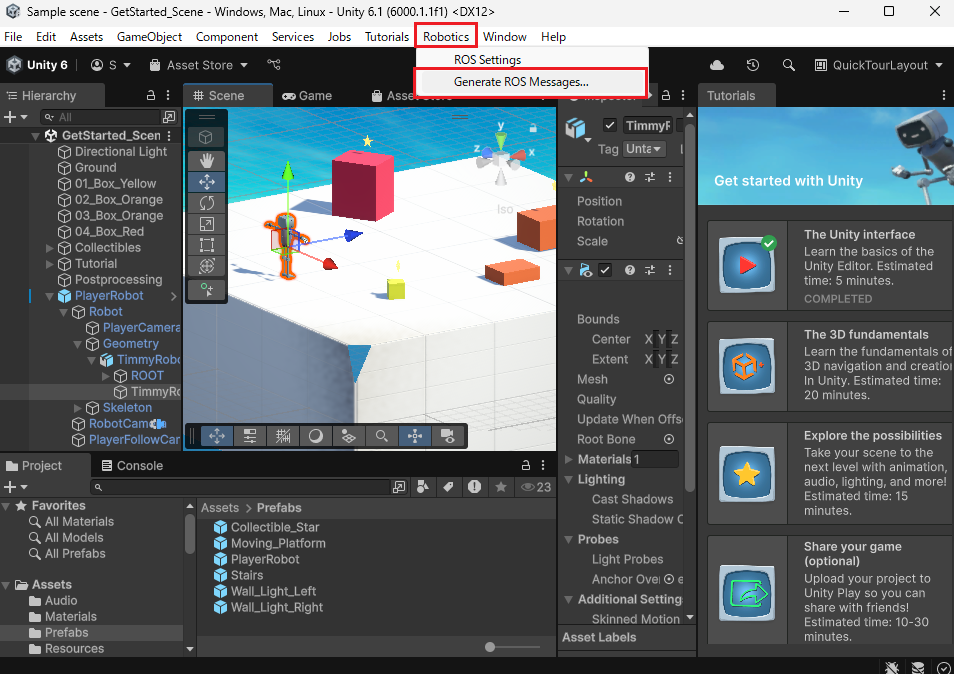The image size is (954, 674).
Task: Switch to the Game tab
Action: pos(307,96)
